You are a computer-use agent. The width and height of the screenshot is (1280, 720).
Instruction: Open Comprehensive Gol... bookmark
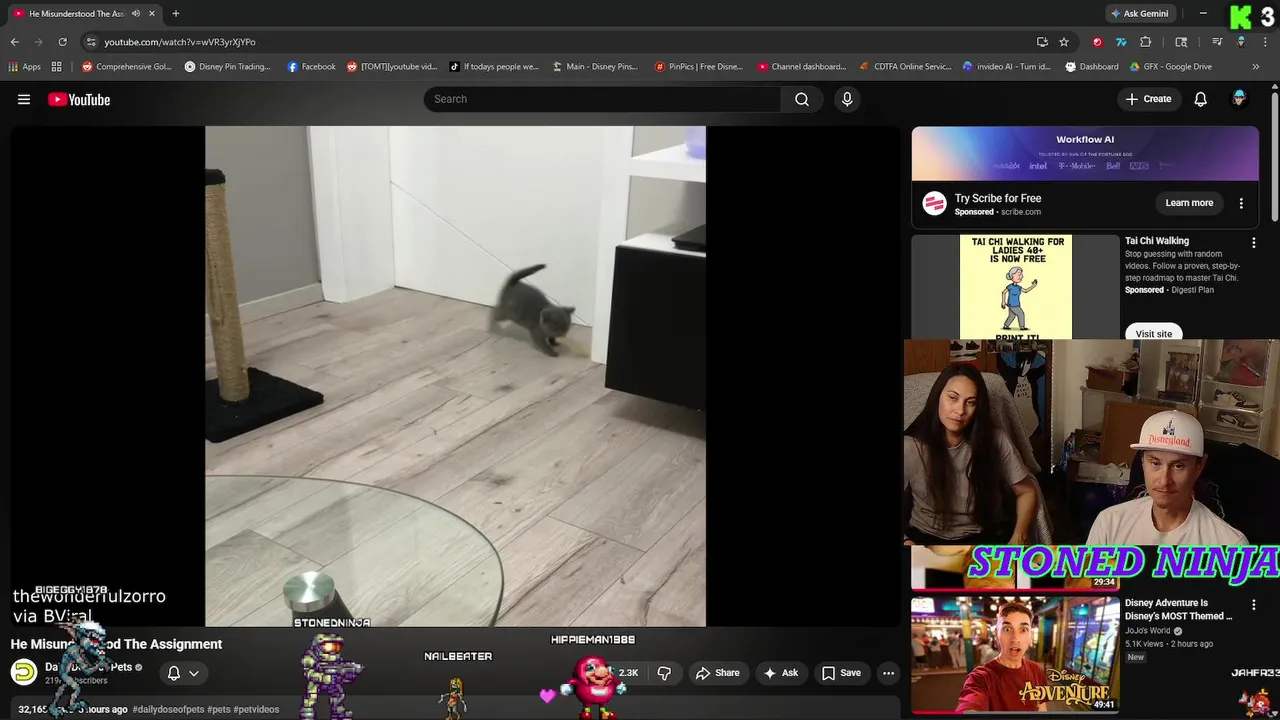[x=127, y=67]
